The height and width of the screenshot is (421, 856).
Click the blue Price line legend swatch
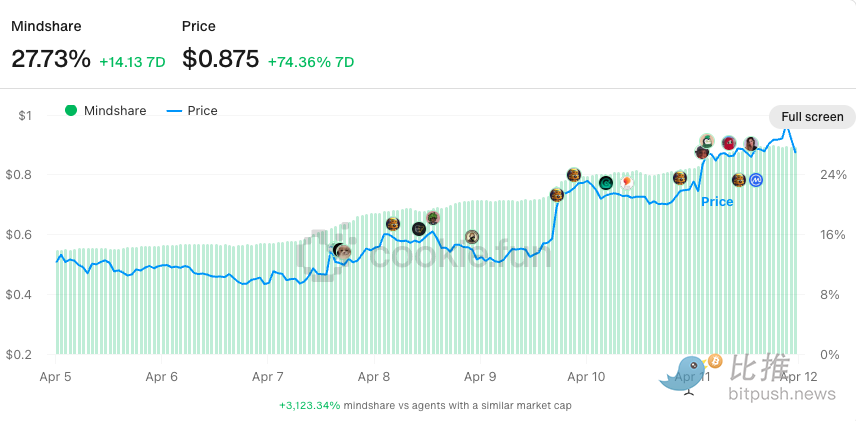pos(173,110)
